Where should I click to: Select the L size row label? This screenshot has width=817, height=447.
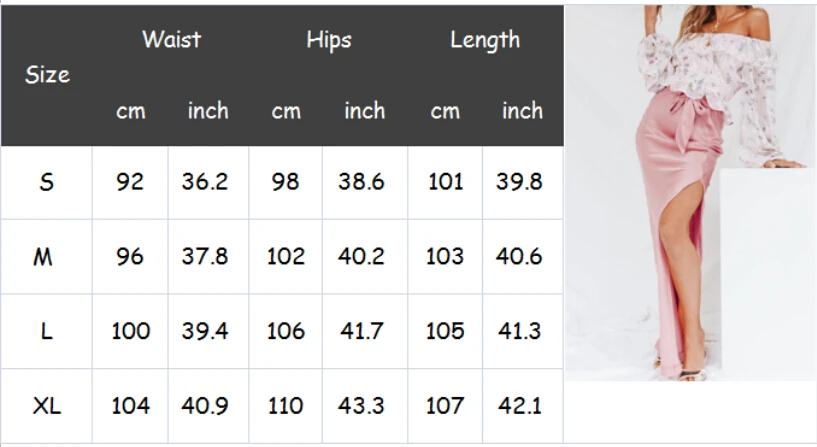46,331
